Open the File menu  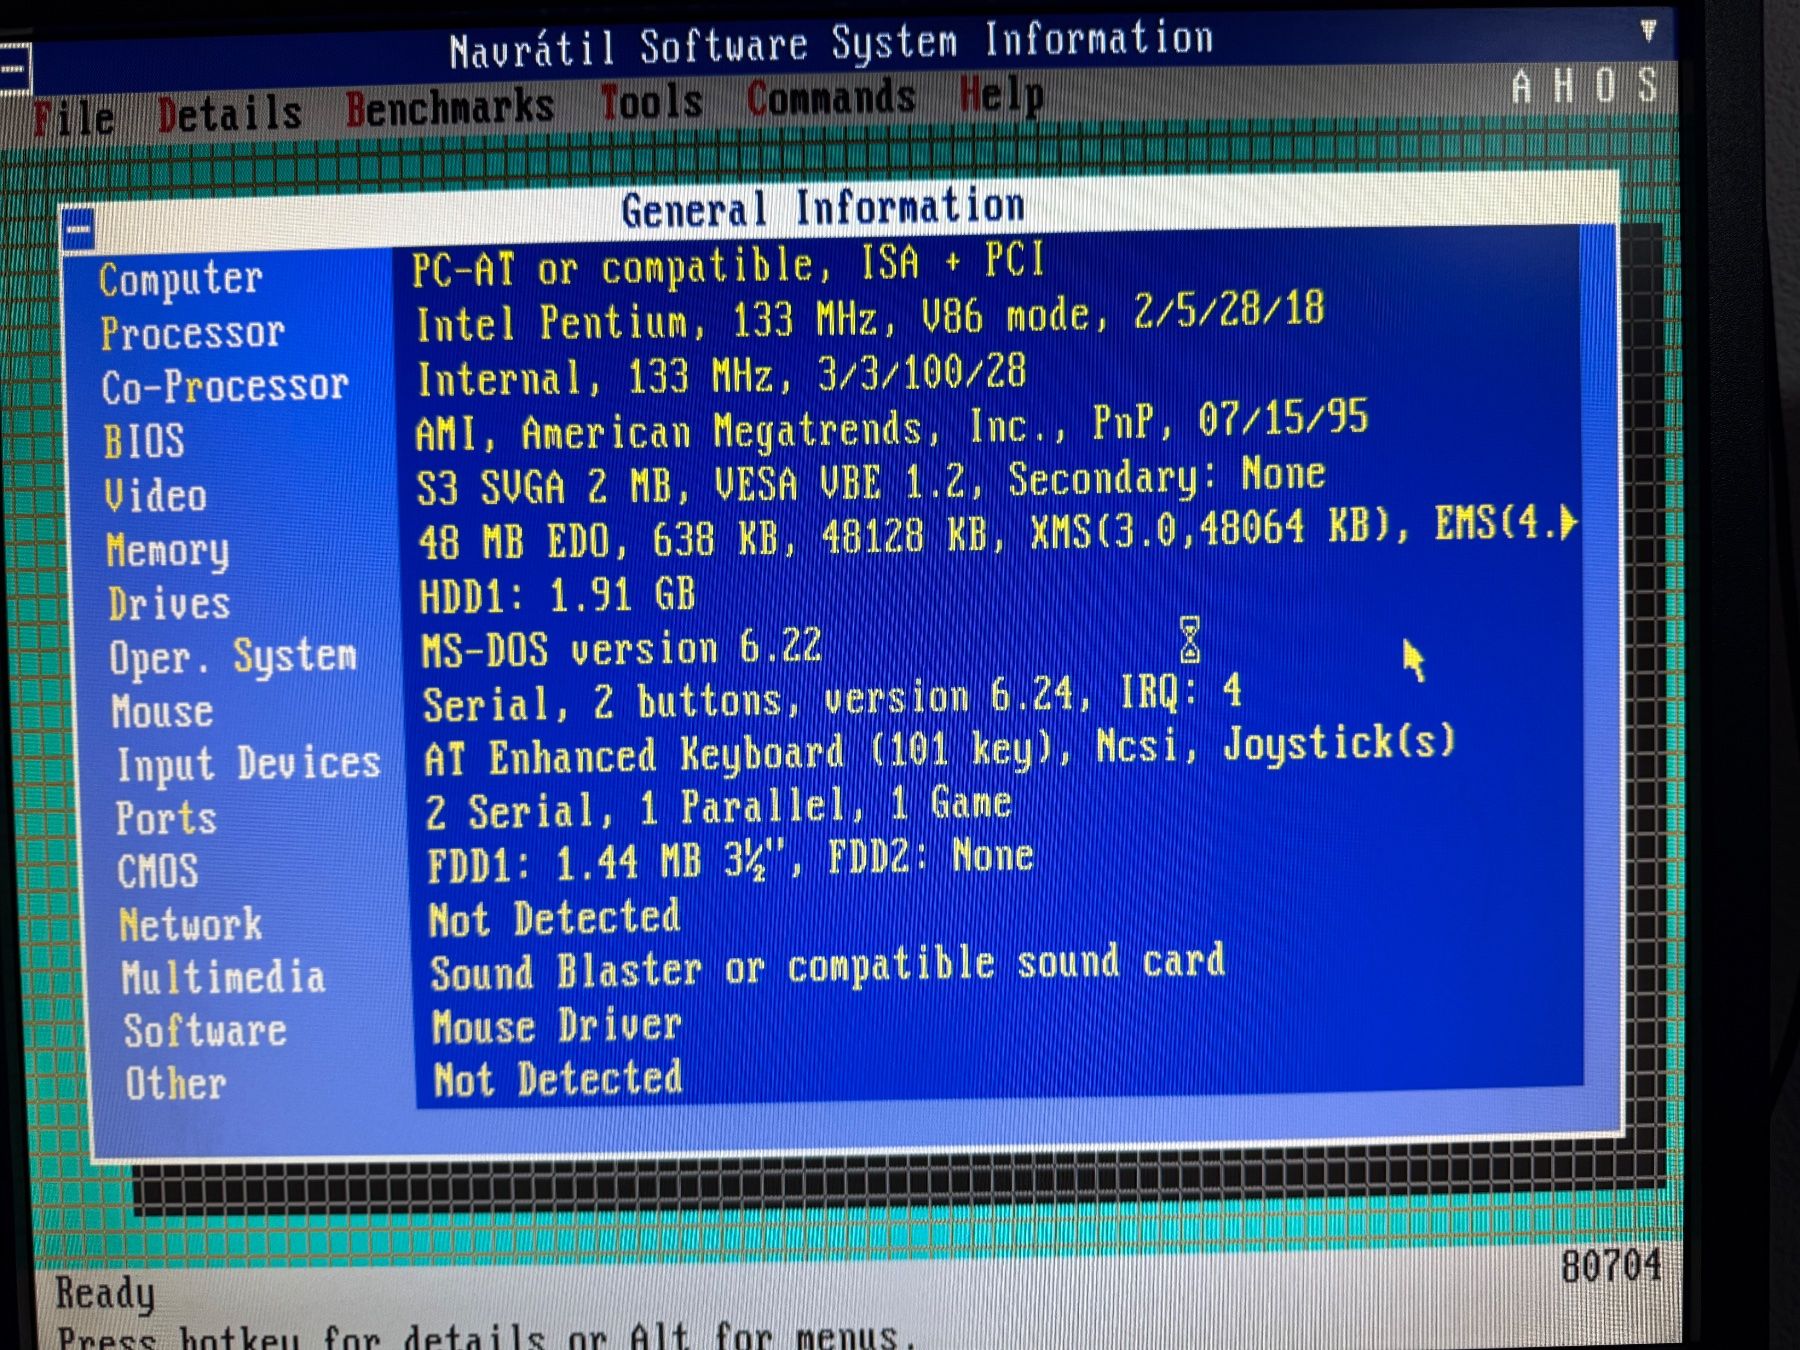coord(73,118)
